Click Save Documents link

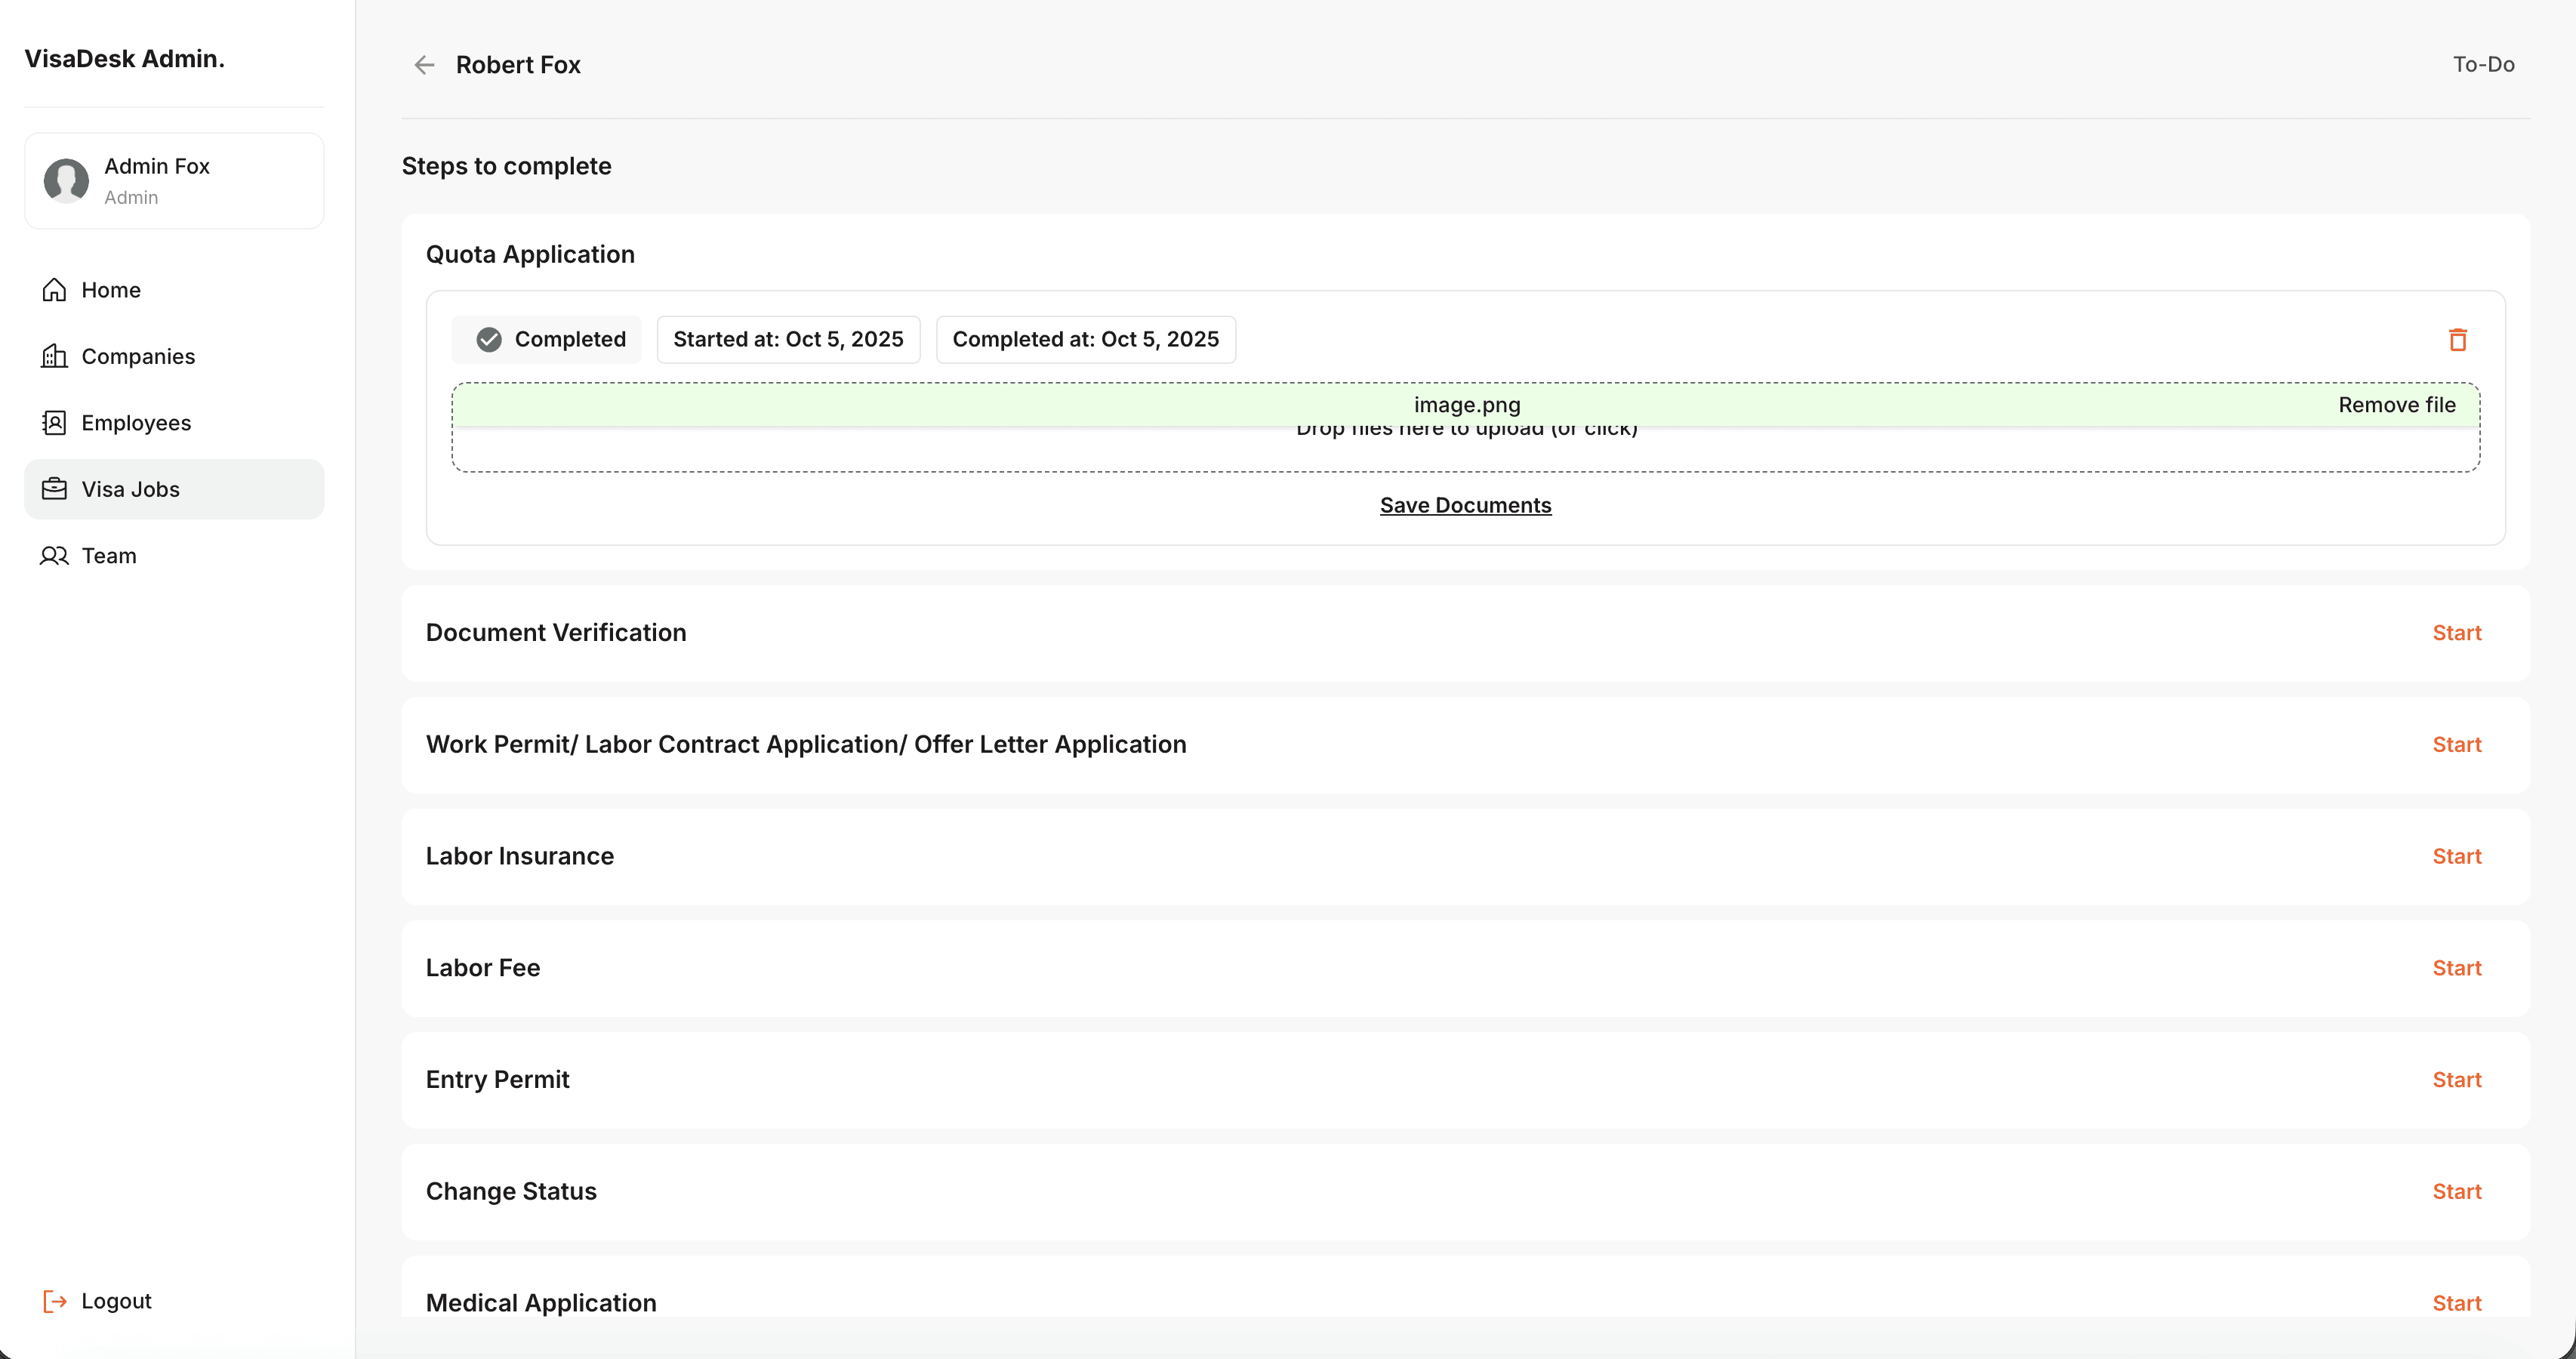coord(1465,506)
